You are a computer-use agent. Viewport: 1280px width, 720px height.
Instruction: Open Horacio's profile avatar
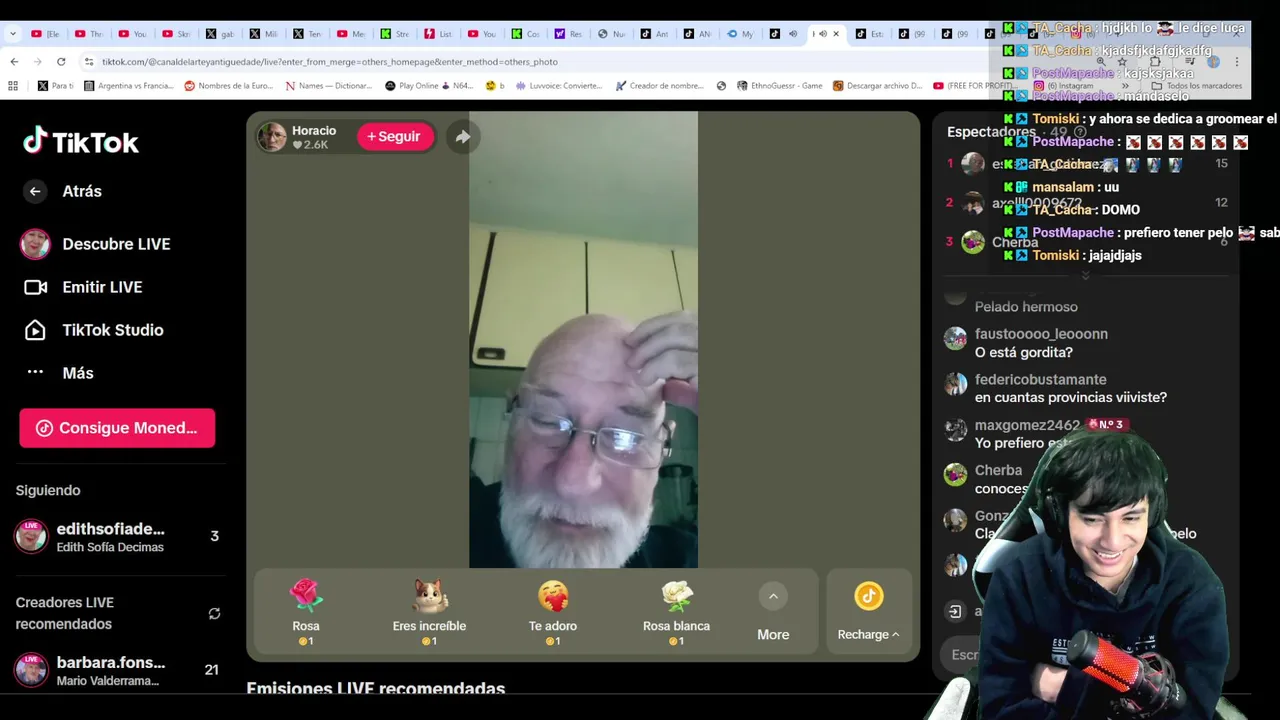click(272, 137)
